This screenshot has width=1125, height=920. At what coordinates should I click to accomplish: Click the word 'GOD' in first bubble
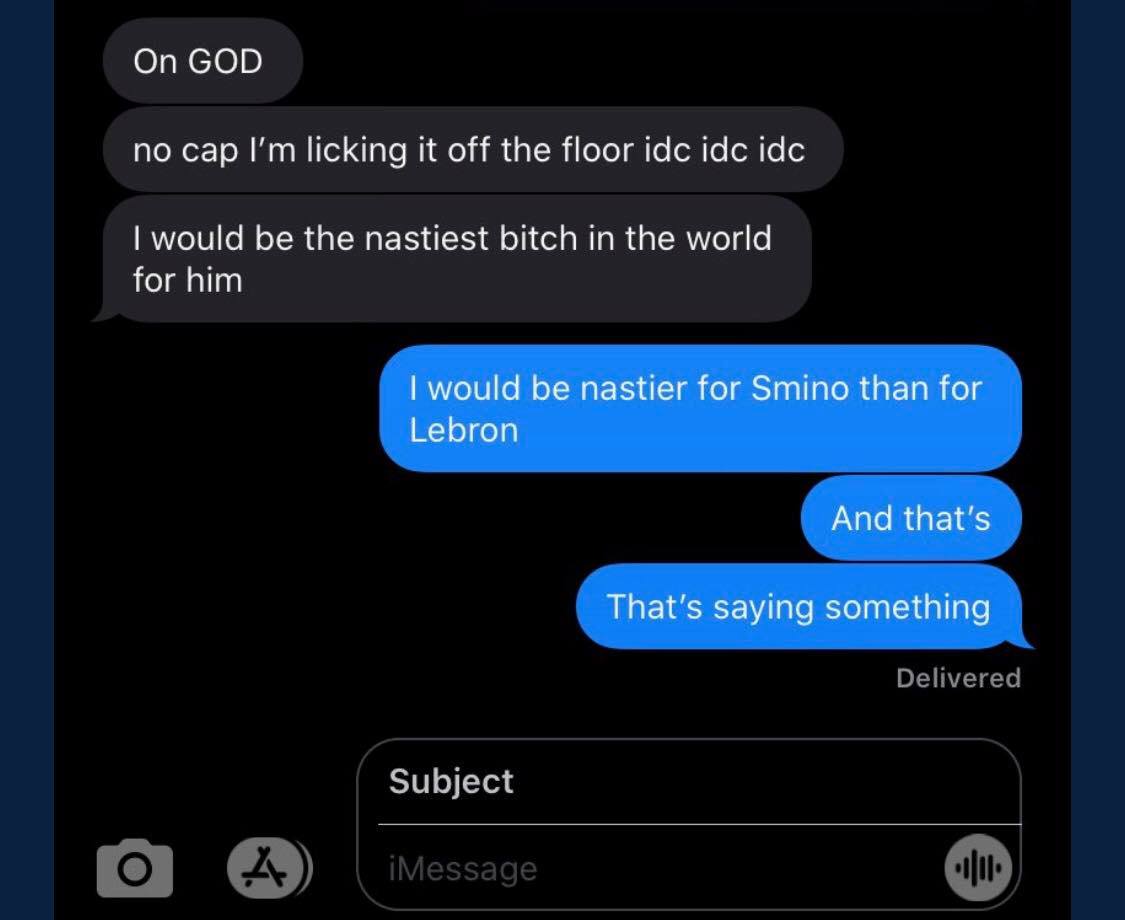click(225, 61)
